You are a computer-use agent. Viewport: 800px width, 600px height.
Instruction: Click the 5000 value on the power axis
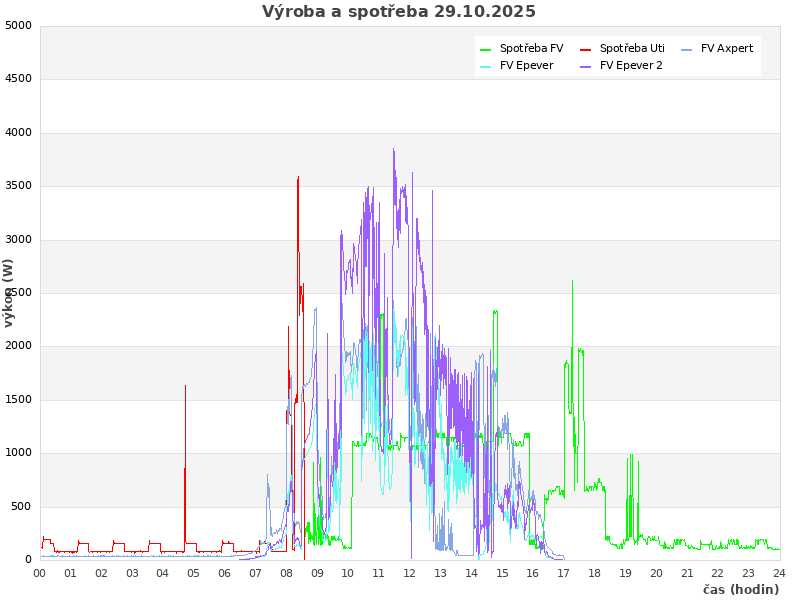click(19, 25)
